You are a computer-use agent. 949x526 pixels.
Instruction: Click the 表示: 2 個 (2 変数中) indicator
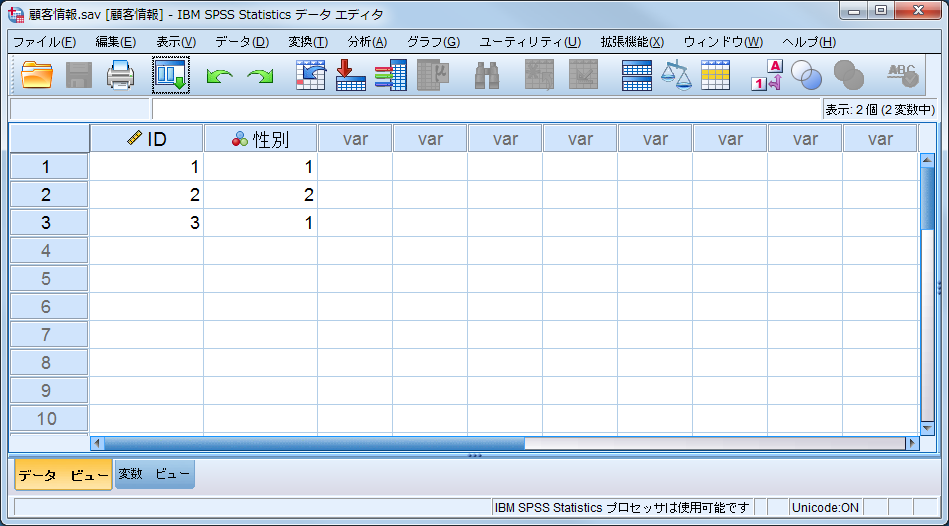pyautogui.click(x=880, y=110)
